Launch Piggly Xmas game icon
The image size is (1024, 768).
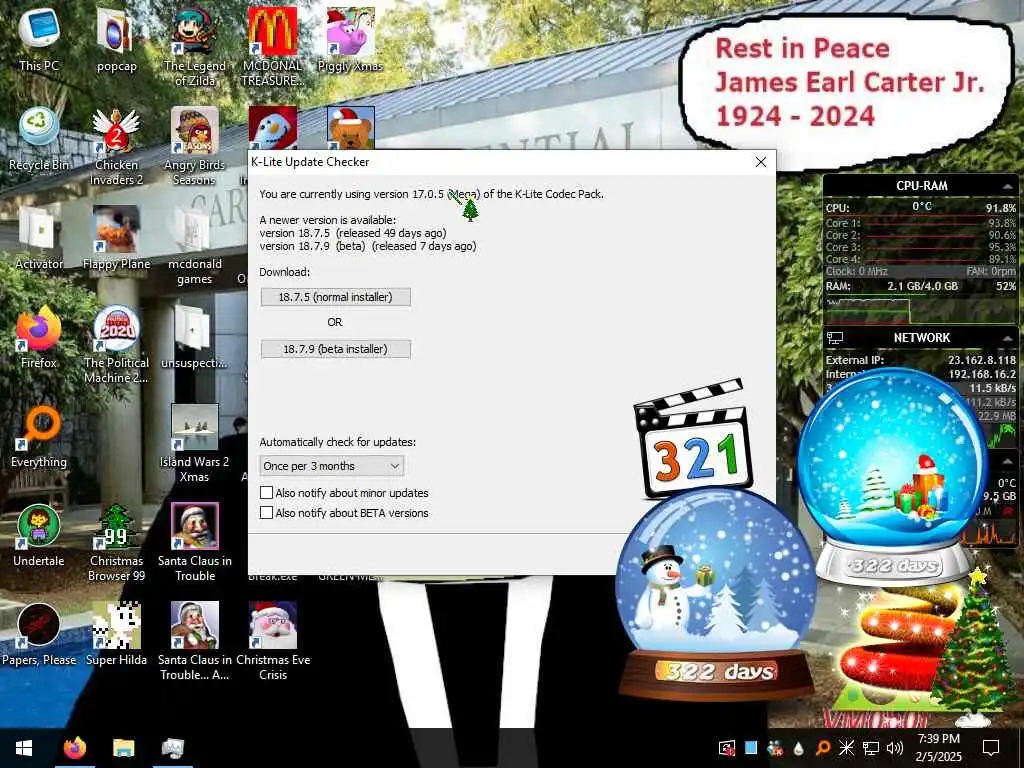[x=351, y=39]
